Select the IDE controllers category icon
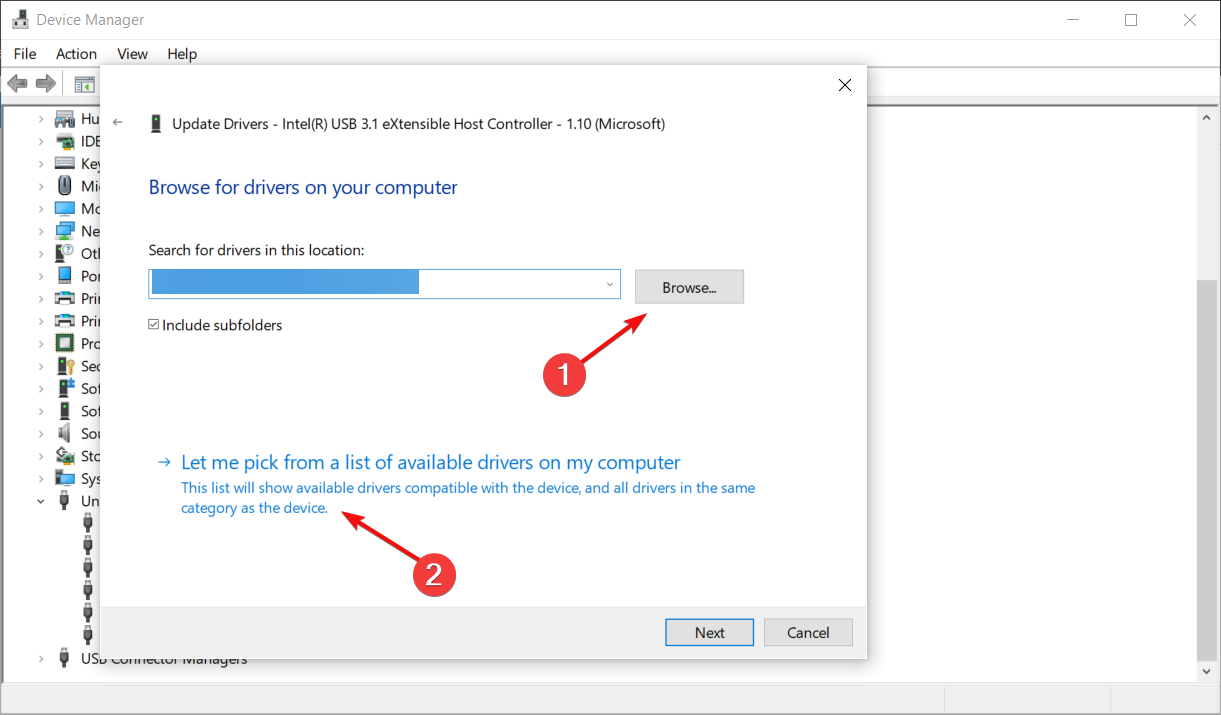This screenshot has height=715, width=1221. (x=65, y=141)
